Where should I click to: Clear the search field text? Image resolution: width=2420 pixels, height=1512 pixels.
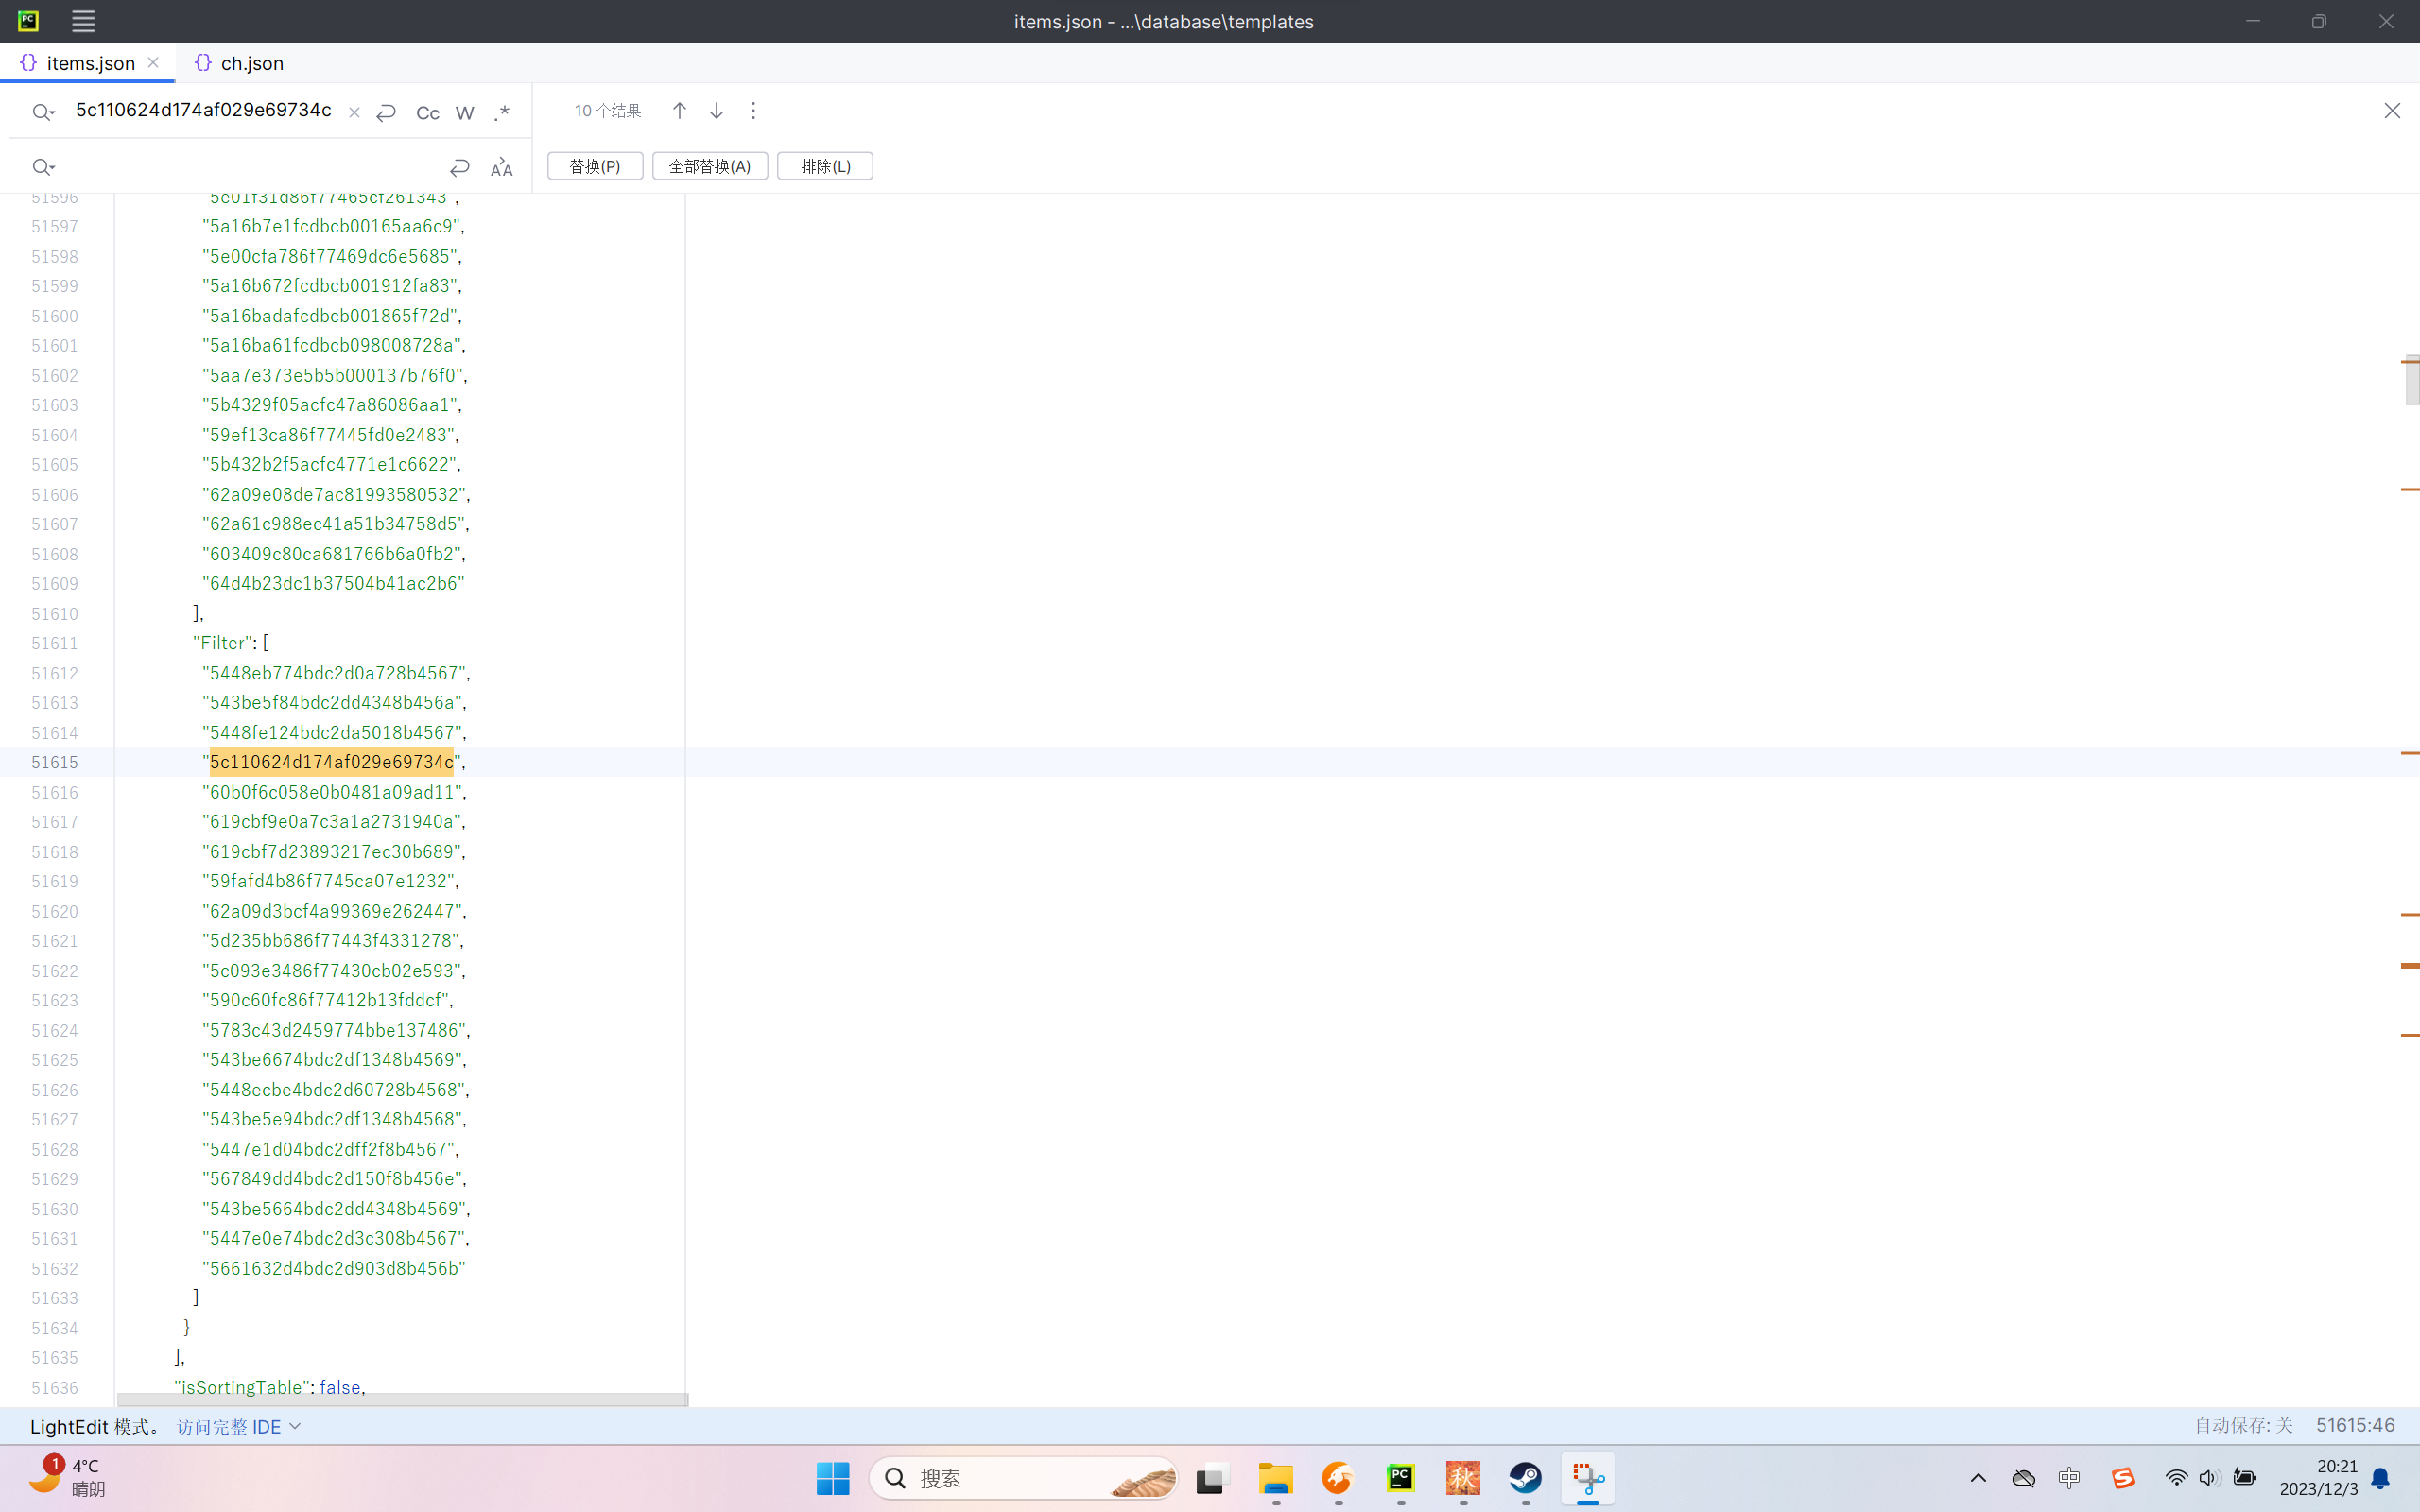(354, 113)
